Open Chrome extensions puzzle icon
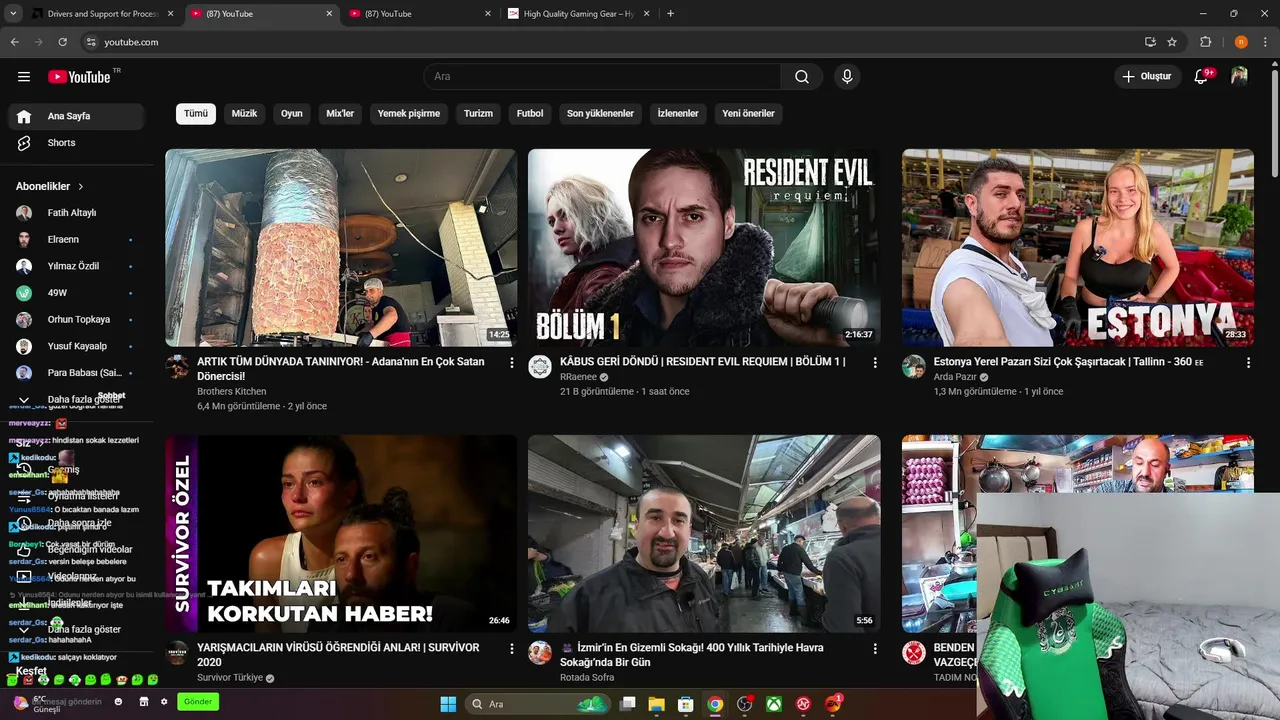Viewport: 1280px width, 720px height. point(1205,42)
